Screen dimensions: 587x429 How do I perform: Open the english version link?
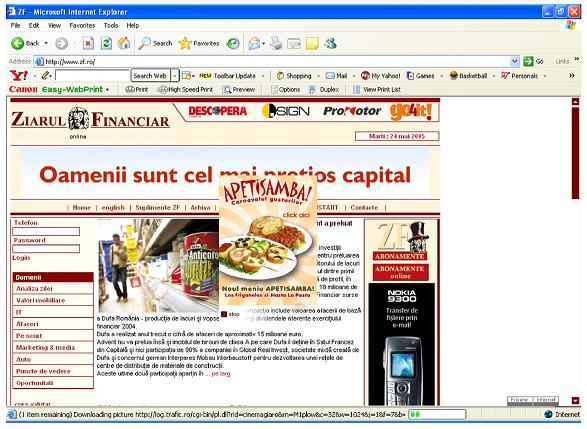[x=113, y=207]
